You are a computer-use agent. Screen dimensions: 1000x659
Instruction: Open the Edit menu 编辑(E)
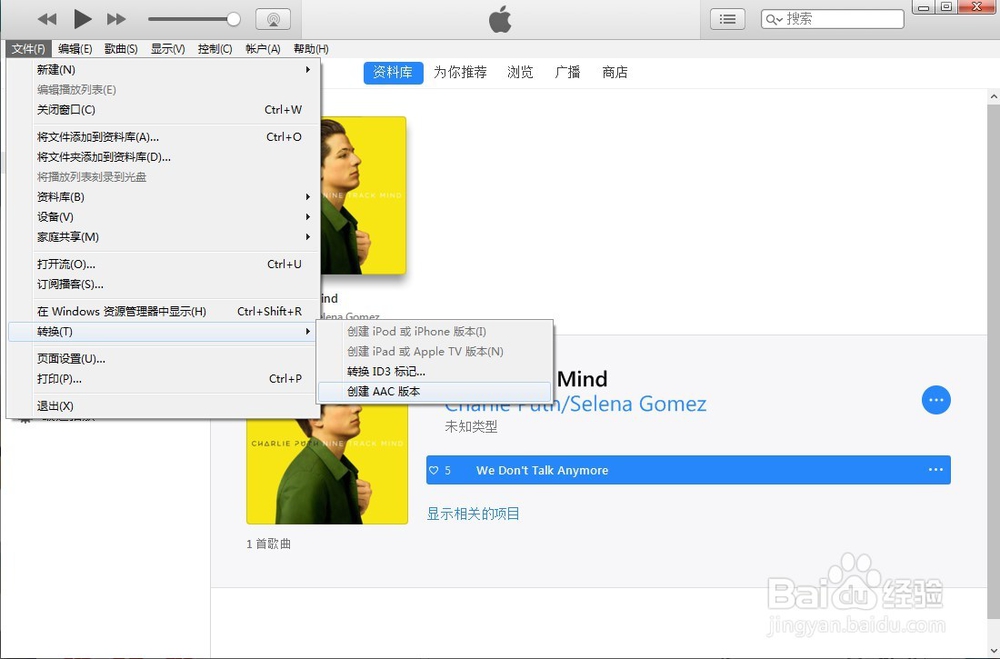[75, 48]
